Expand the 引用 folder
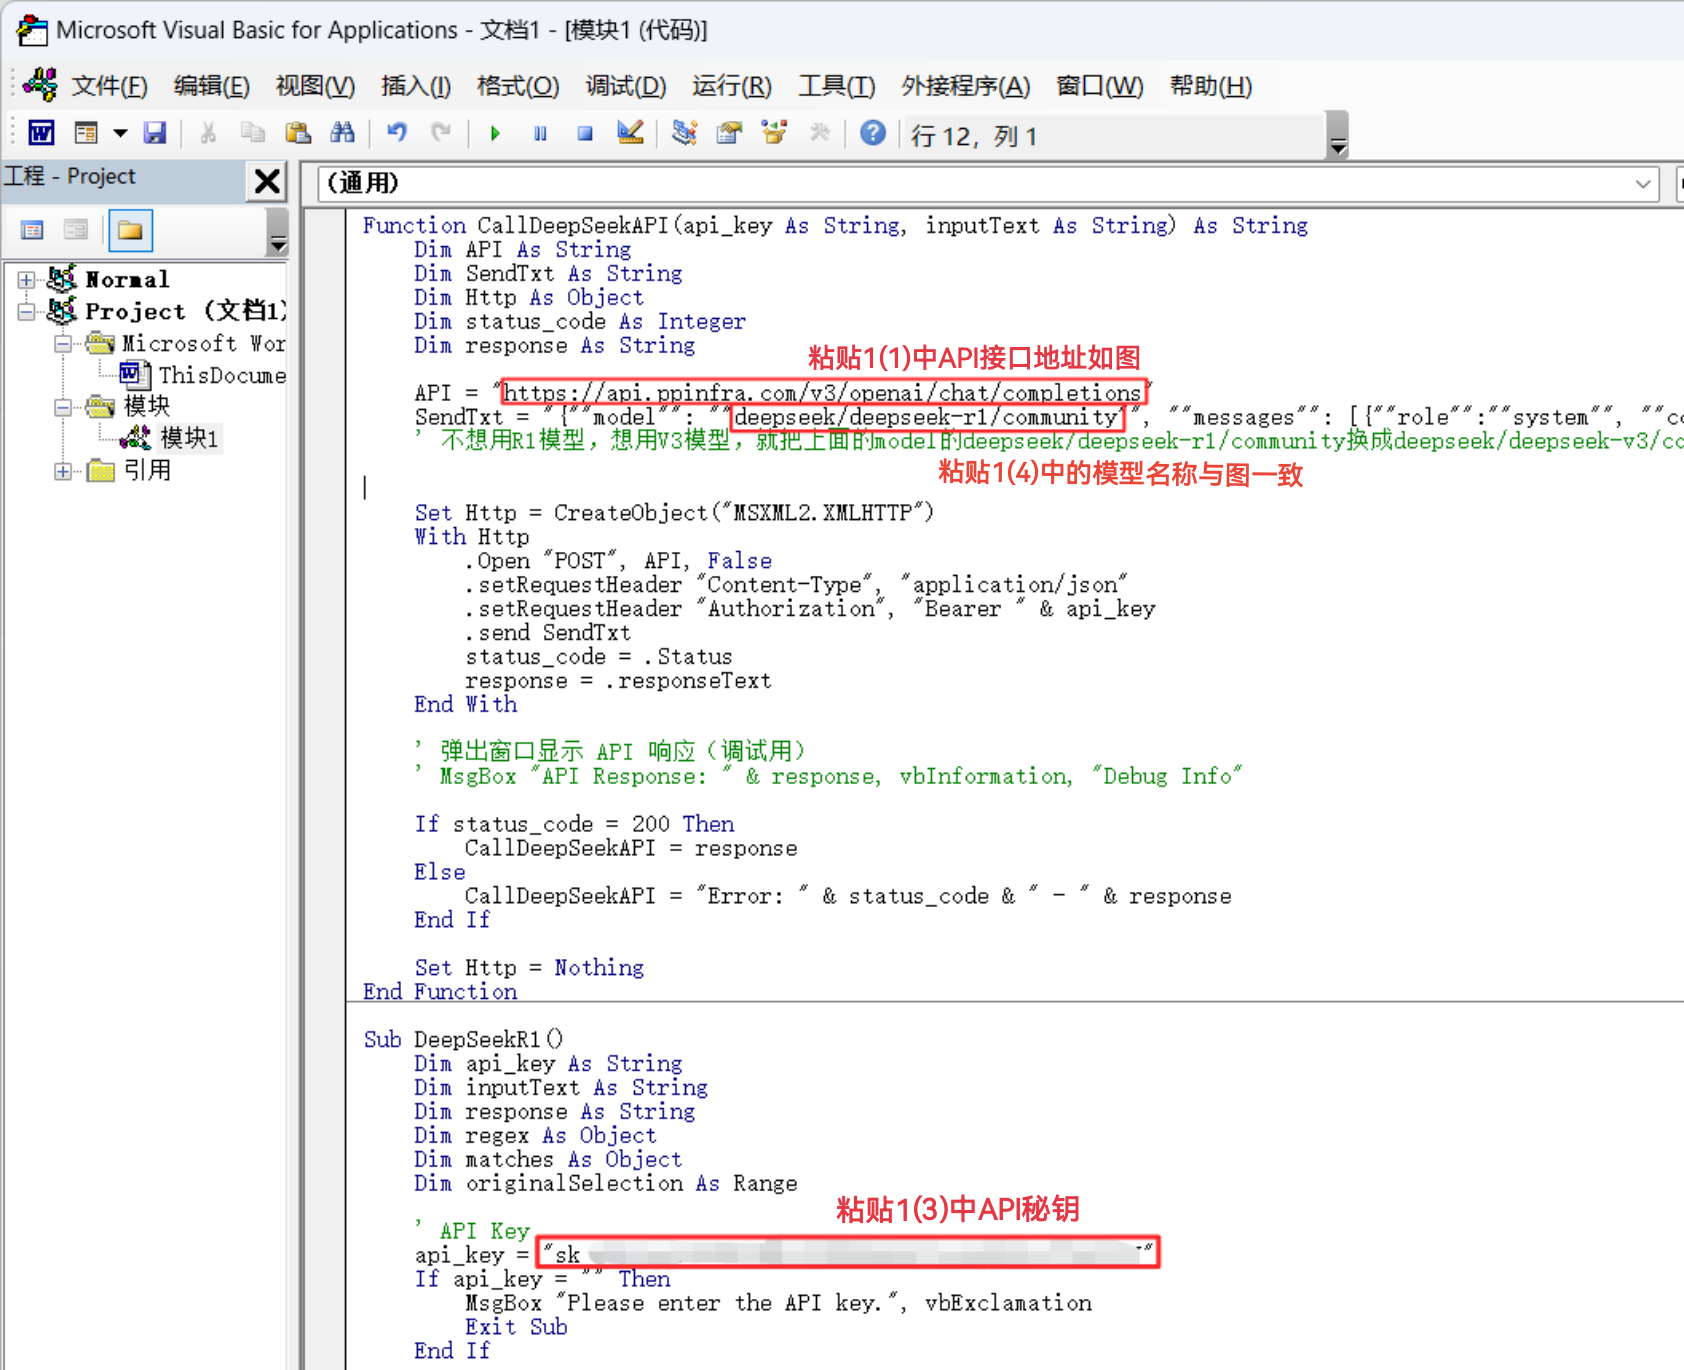Image resolution: width=1684 pixels, height=1370 pixels. [x=63, y=471]
